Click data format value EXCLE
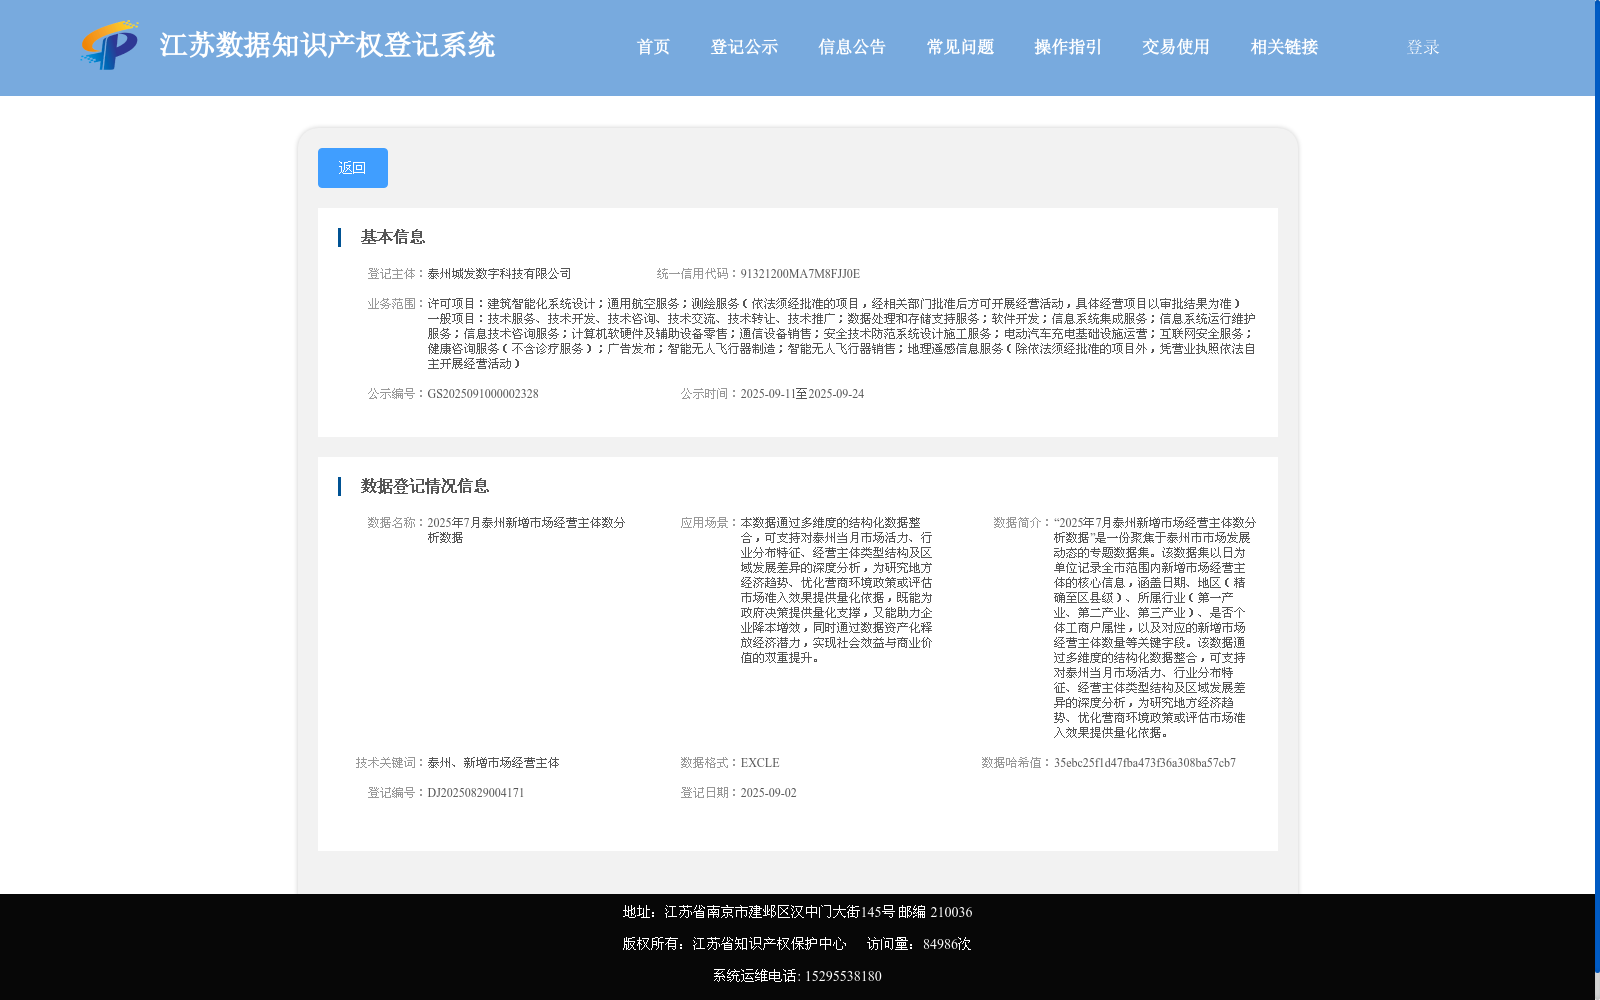This screenshot has height=1000, width=1600. pos(760,763)
